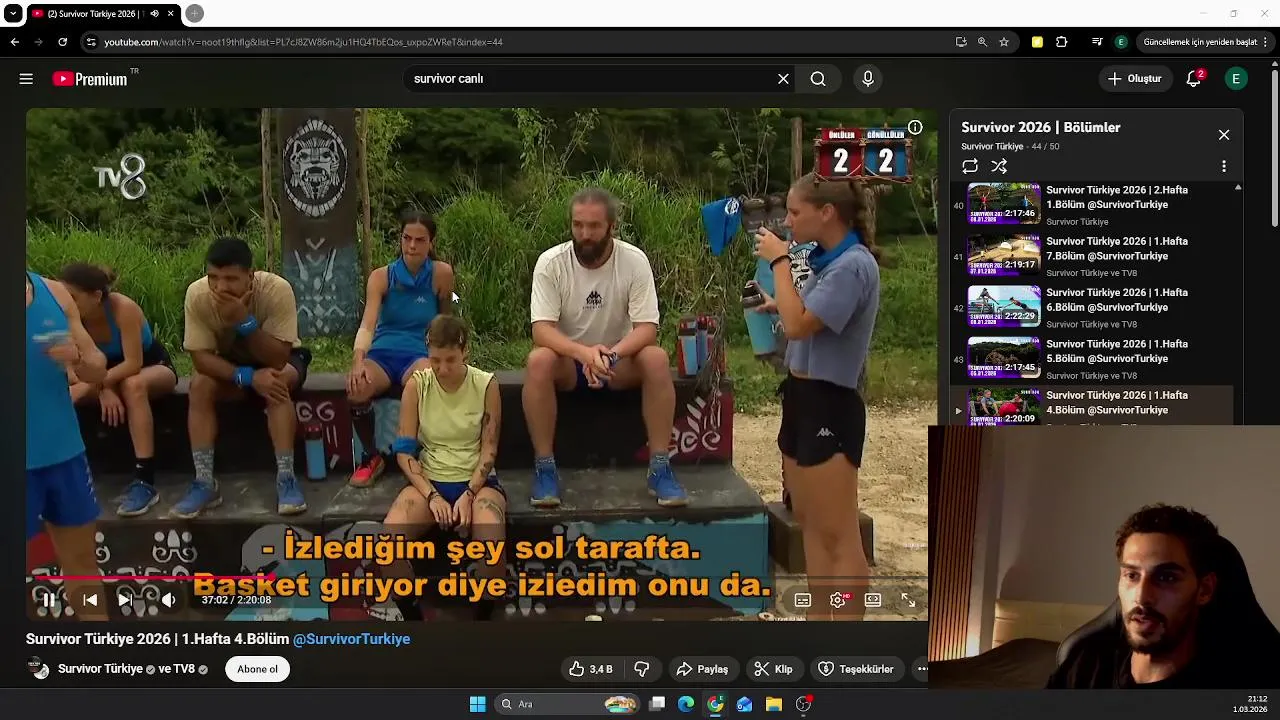Open the browser extensions puzzle icon
The image size is (1280, 720).
1062,42
